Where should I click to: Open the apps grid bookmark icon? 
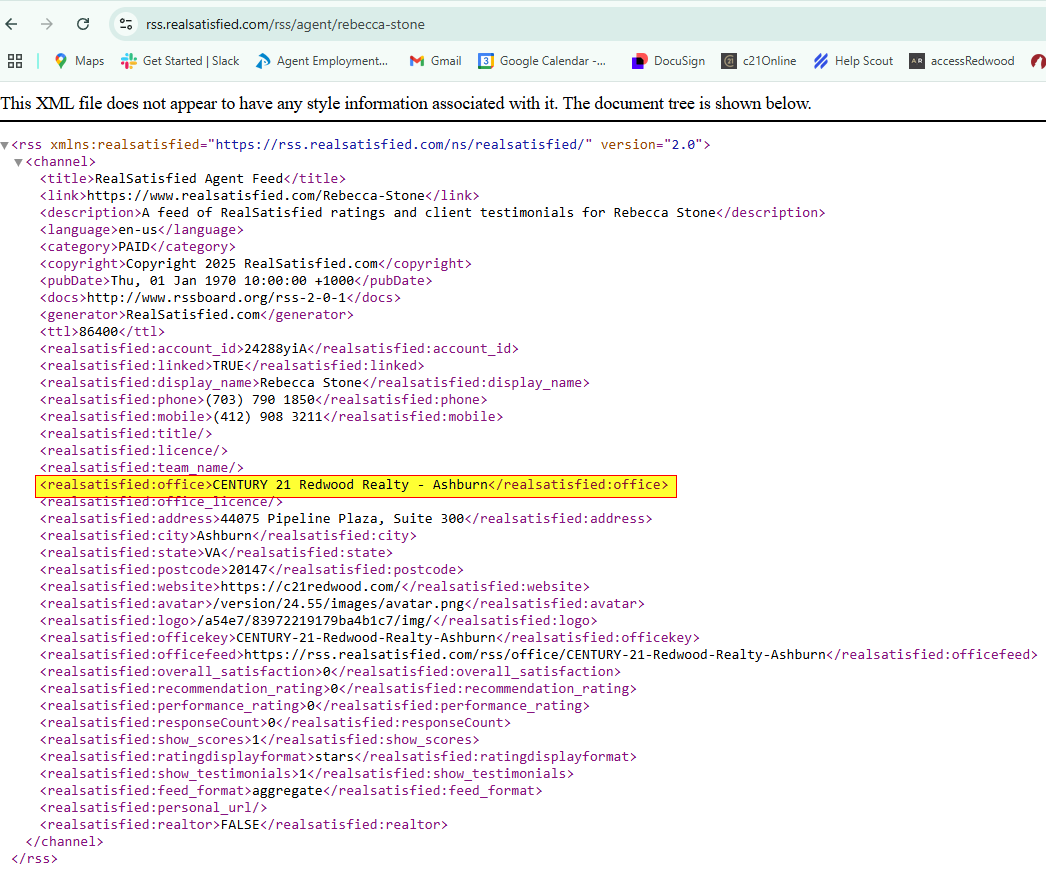[15, 61]
